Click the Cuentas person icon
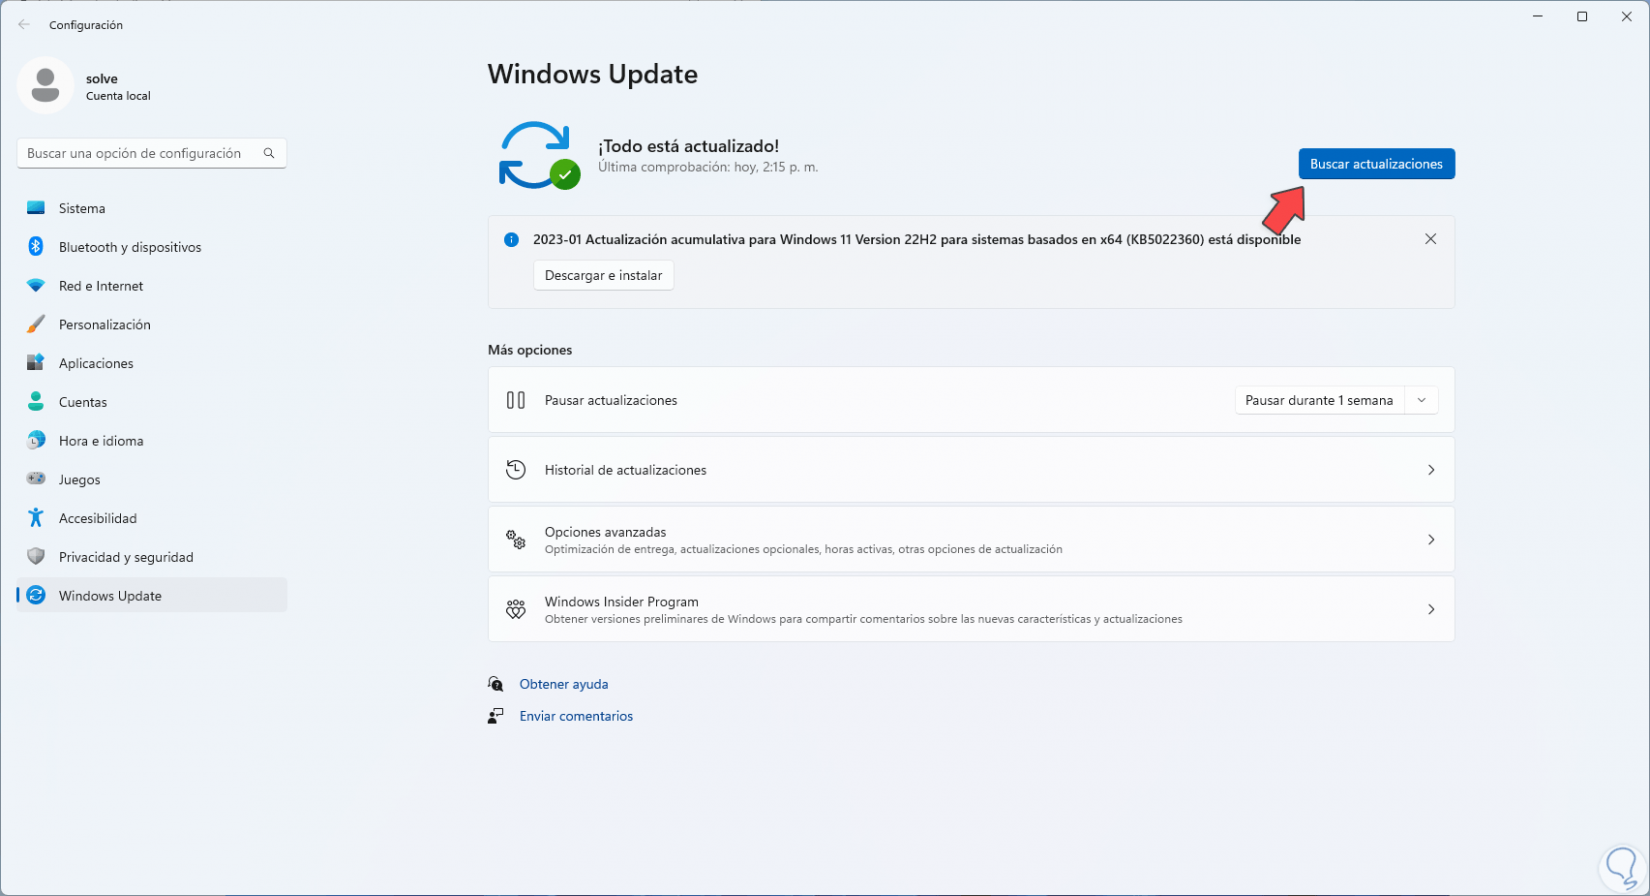The image size is (1650, 896). pyautogui.click(x=36, y=402)
